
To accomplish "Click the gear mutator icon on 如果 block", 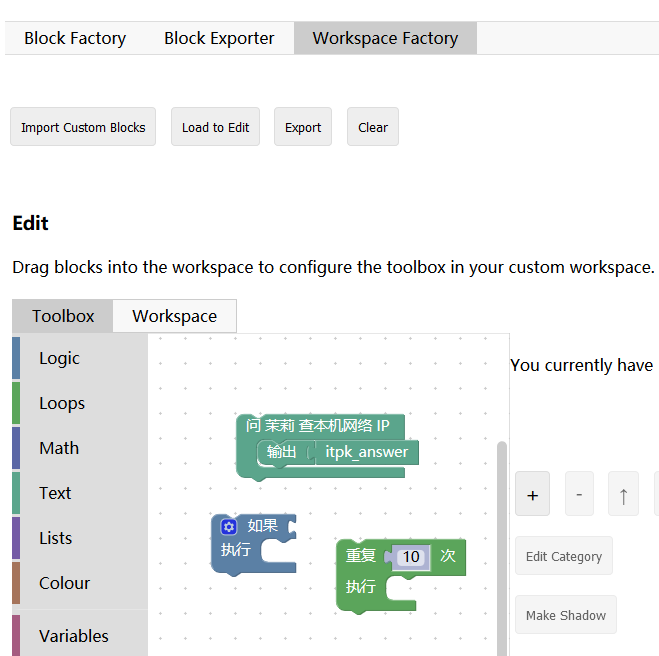I will tap(229, 527).
